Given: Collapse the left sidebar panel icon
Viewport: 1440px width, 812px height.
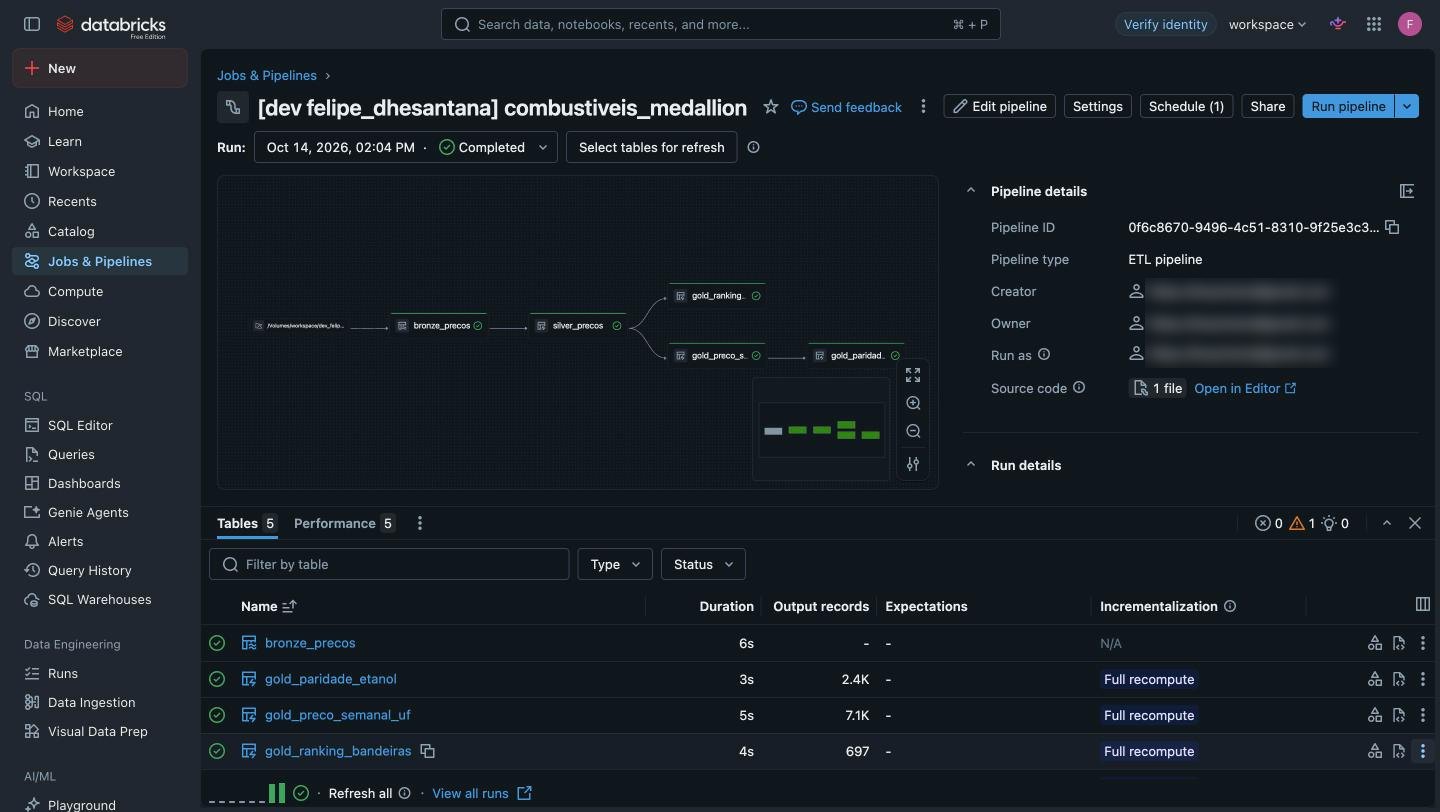Looking at the screenshot, I should (32, 24).
